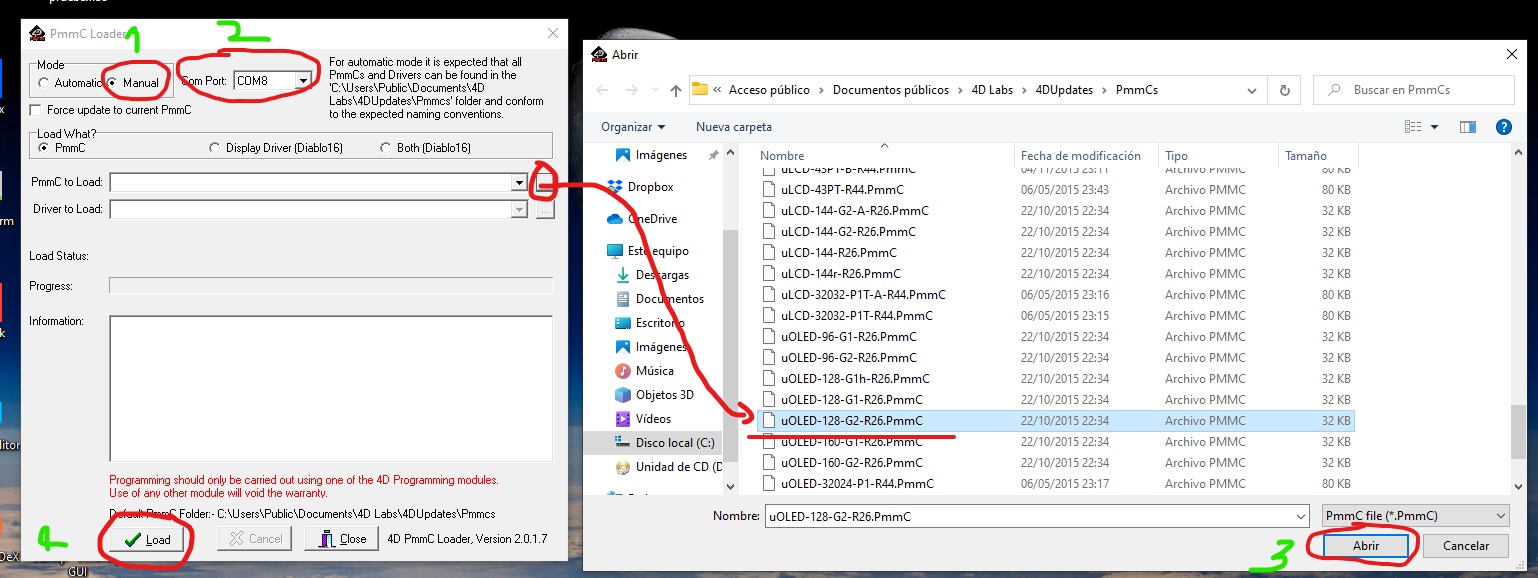This screenshot has width=1538, height=578.
Task: Open pinned Imágenes in quick access
Action: [661, 155]
